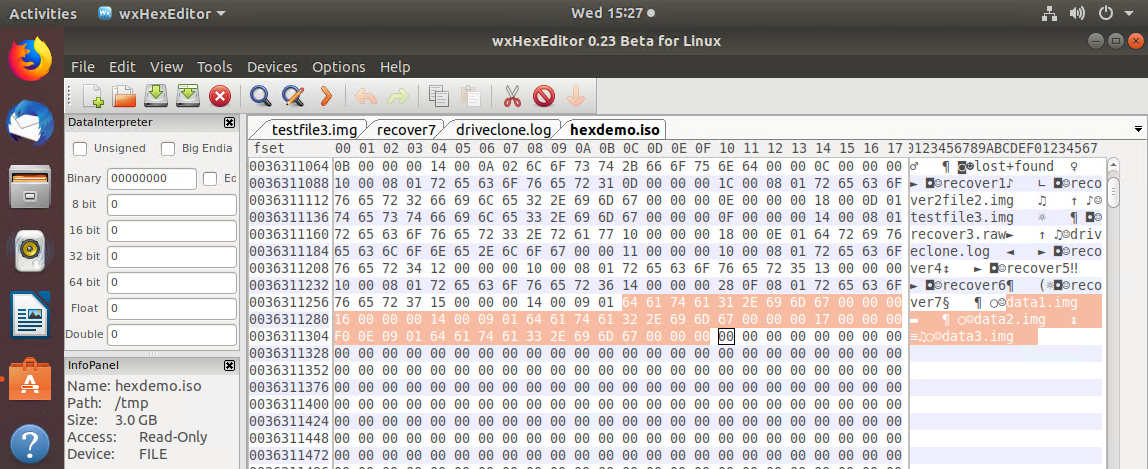Click the Undo arrow icon

pos(366,96)
